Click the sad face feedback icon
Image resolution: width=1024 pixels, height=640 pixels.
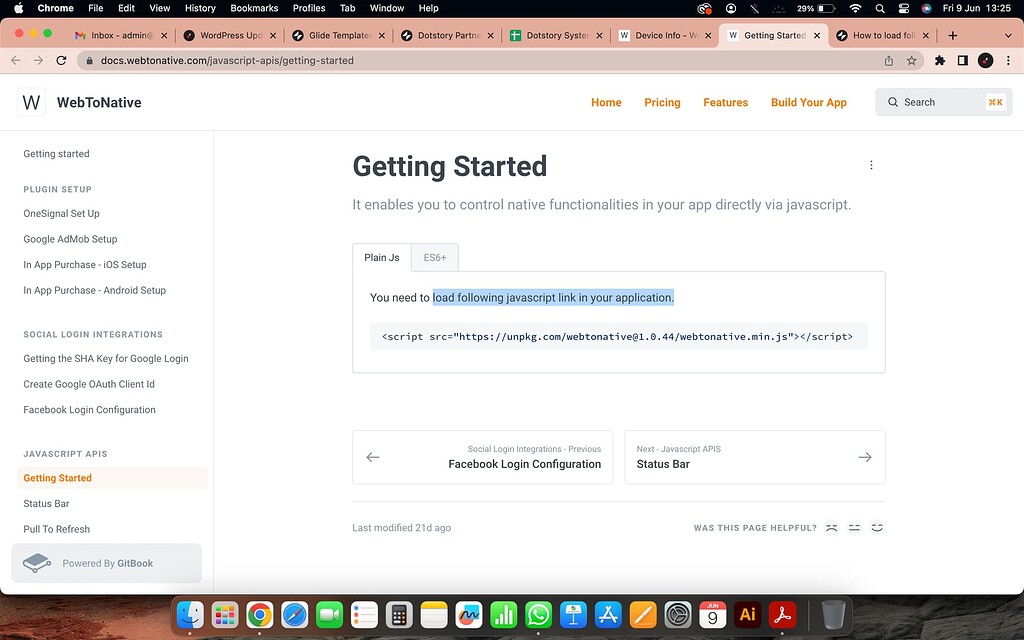pos(831,527)
